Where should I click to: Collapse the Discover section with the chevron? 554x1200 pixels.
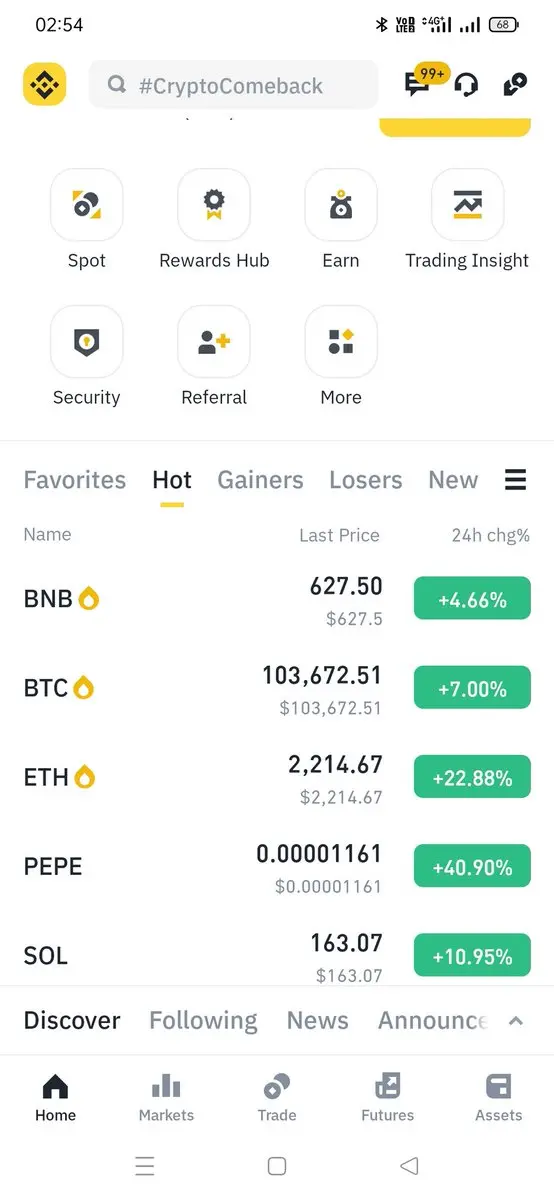516,1021
